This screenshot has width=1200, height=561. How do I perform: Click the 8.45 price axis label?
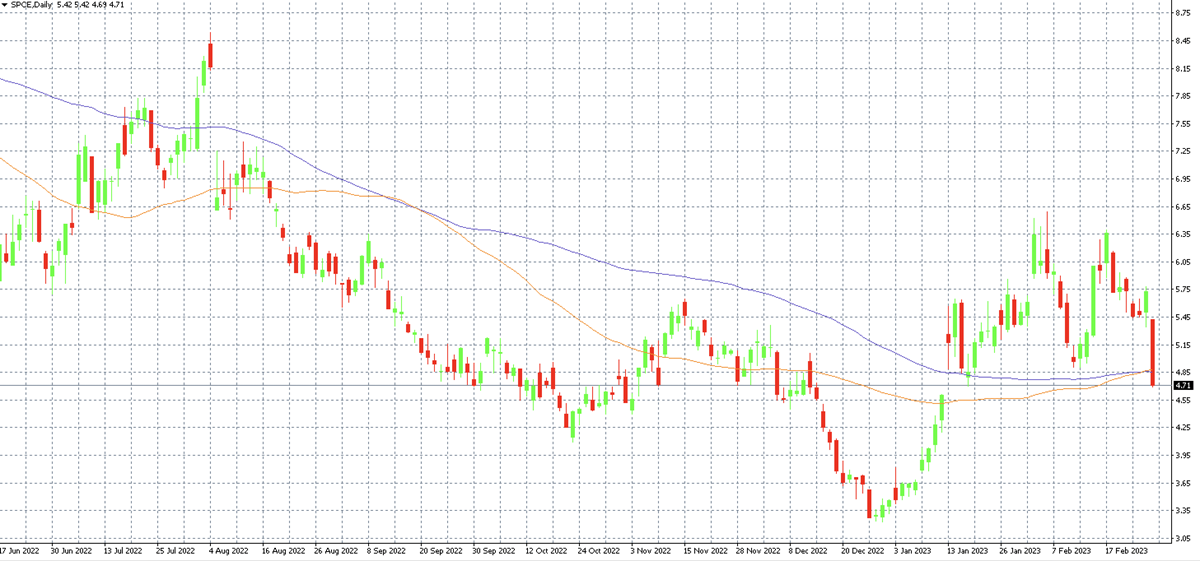[1183, 41]
